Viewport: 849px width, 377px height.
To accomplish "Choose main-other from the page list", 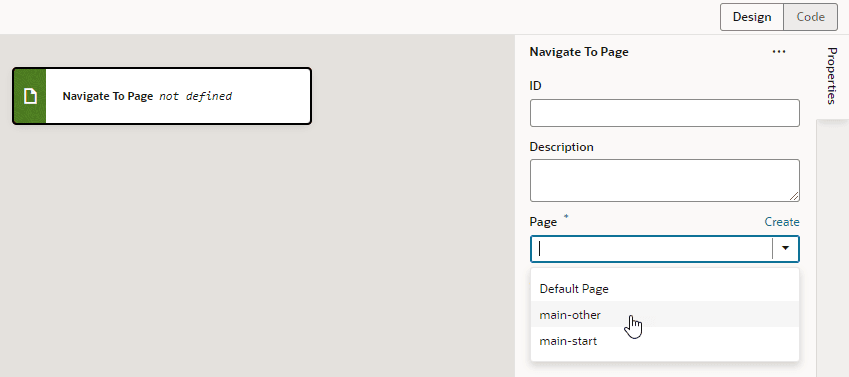I will point(664,314).
